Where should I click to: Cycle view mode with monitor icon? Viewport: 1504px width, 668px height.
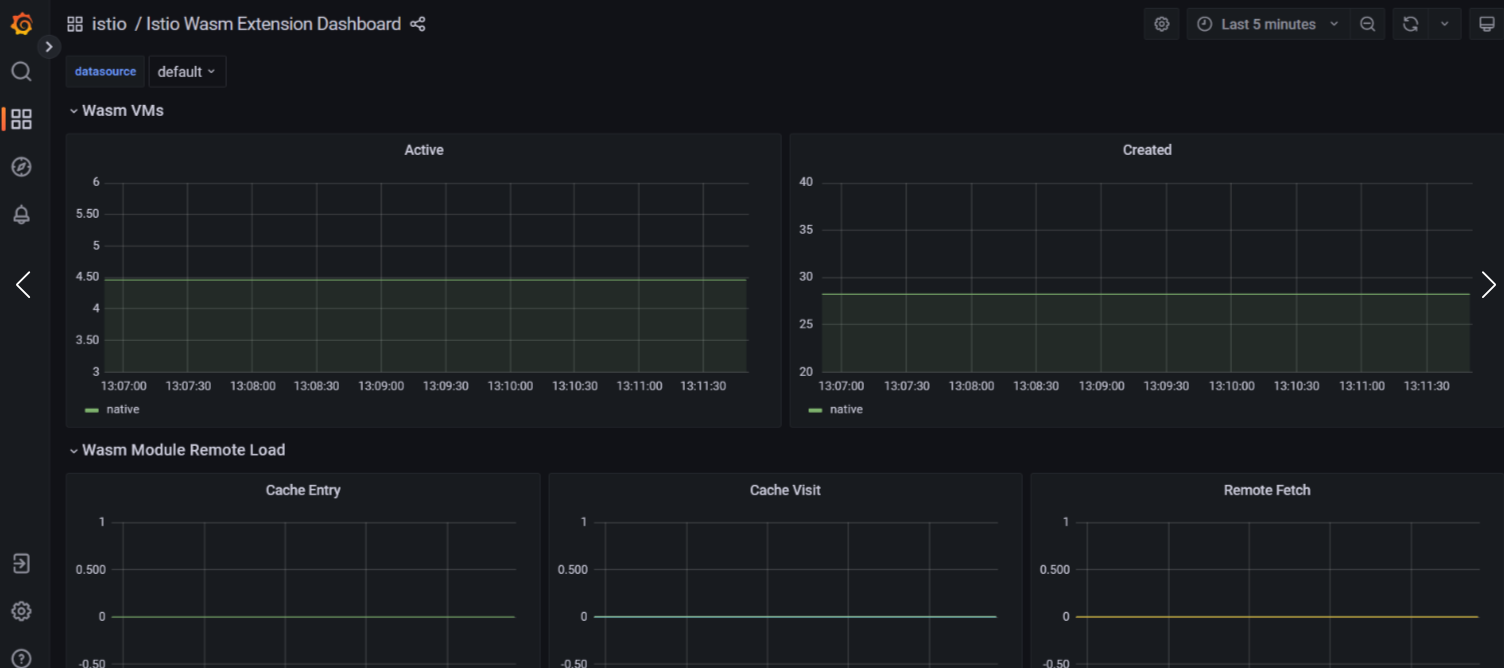coord(1487,24)
